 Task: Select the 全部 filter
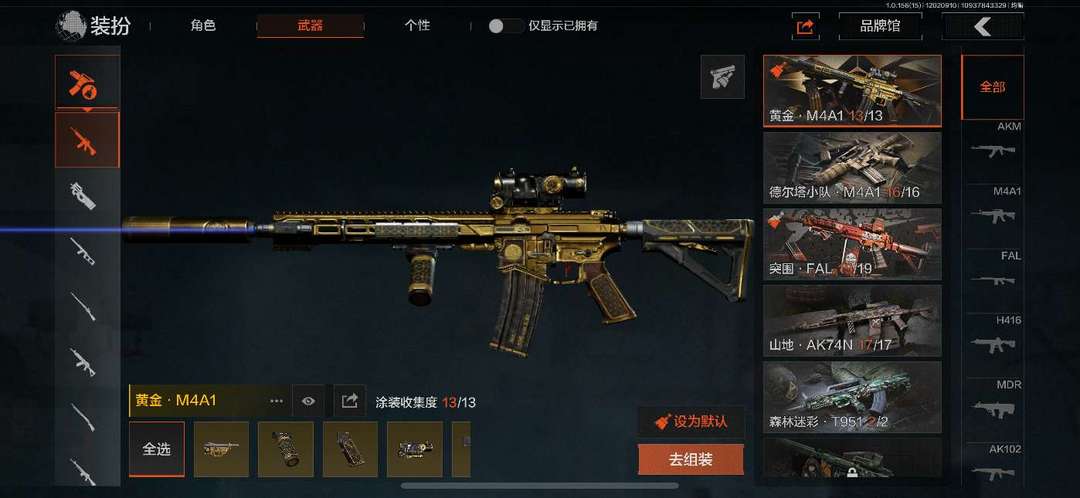tap(993, 87)
